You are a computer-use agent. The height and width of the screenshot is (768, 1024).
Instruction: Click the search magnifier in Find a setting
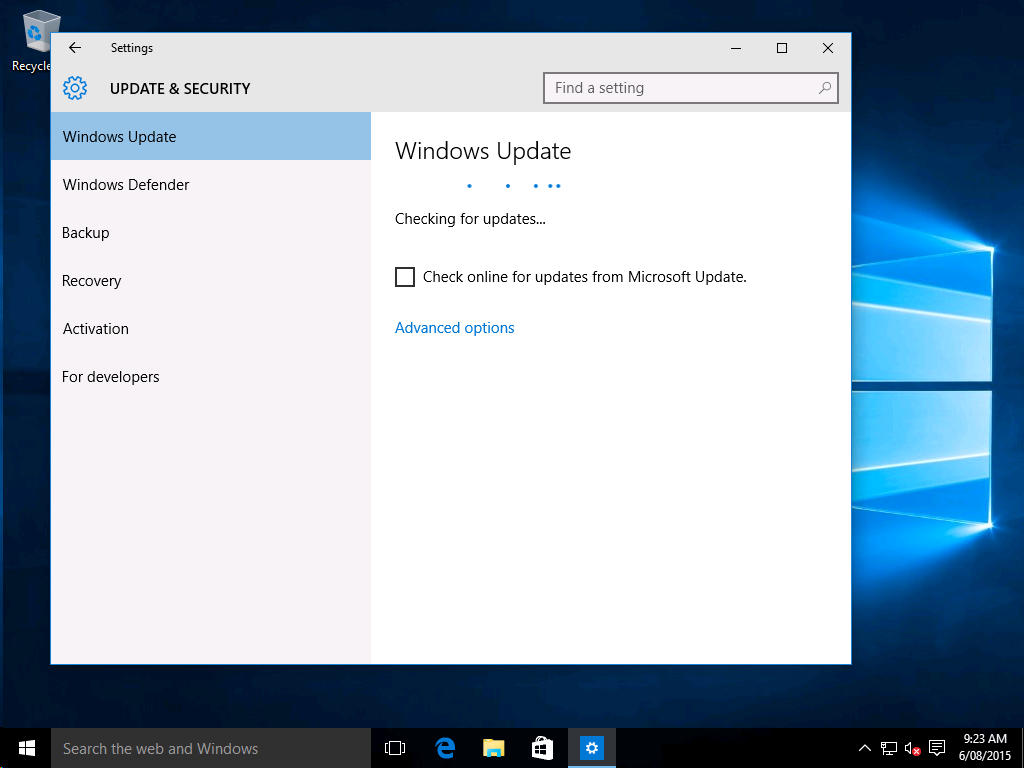825,88
